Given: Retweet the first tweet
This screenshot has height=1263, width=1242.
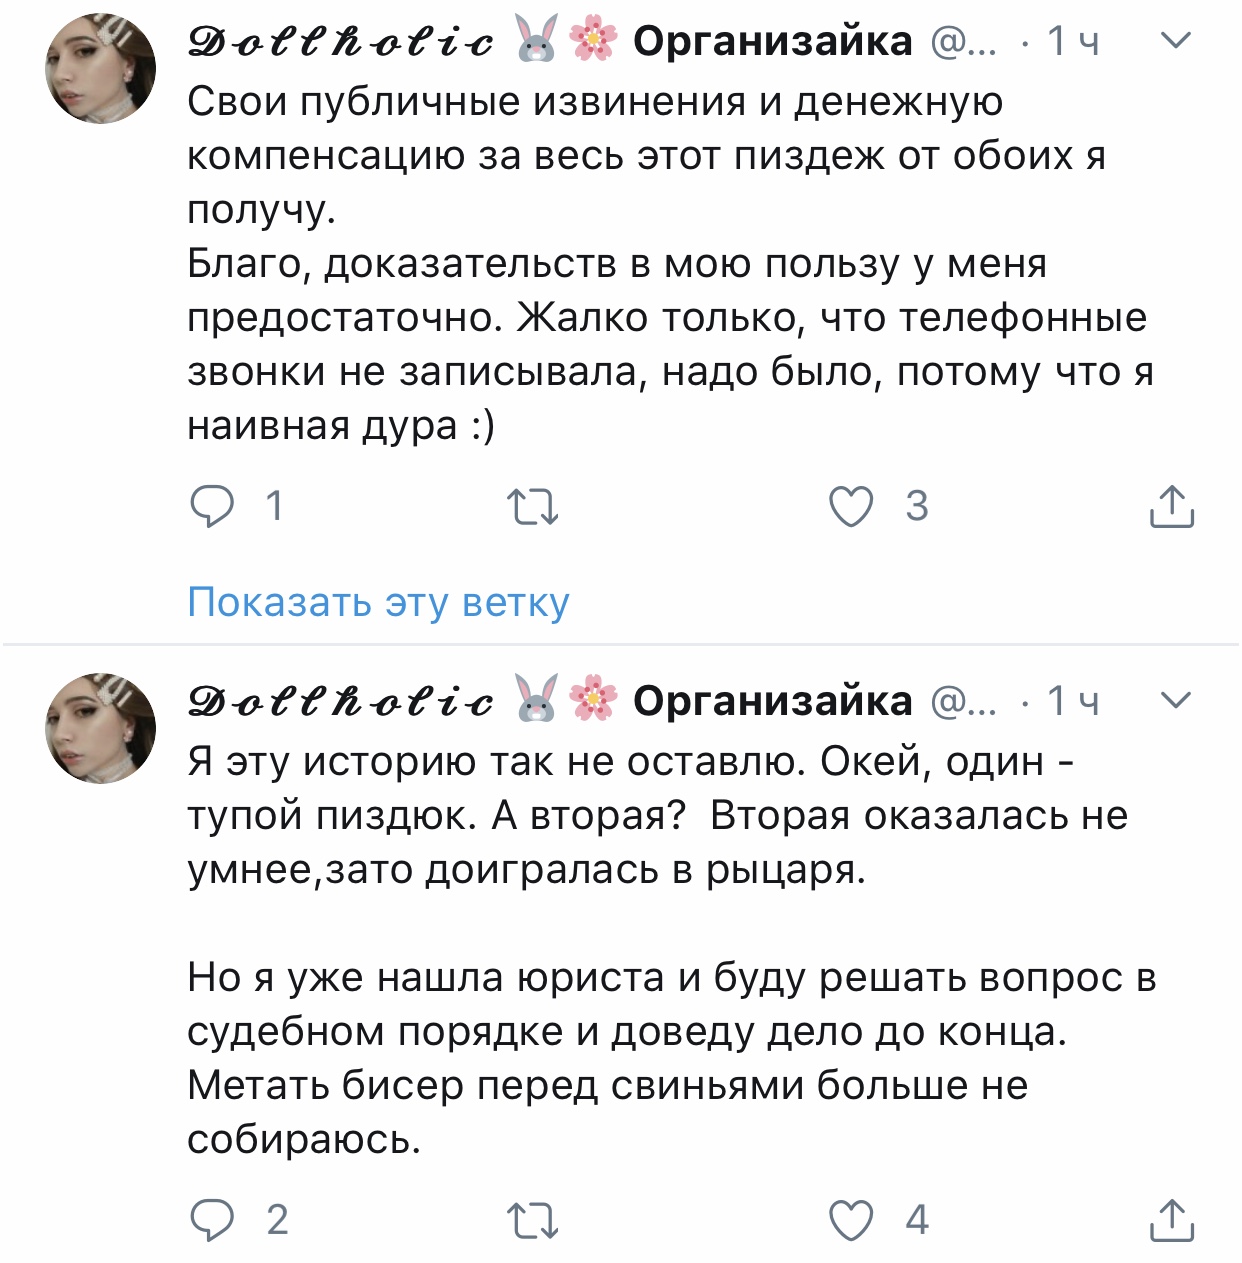Looking at the screenshot, I should [532, 507].
